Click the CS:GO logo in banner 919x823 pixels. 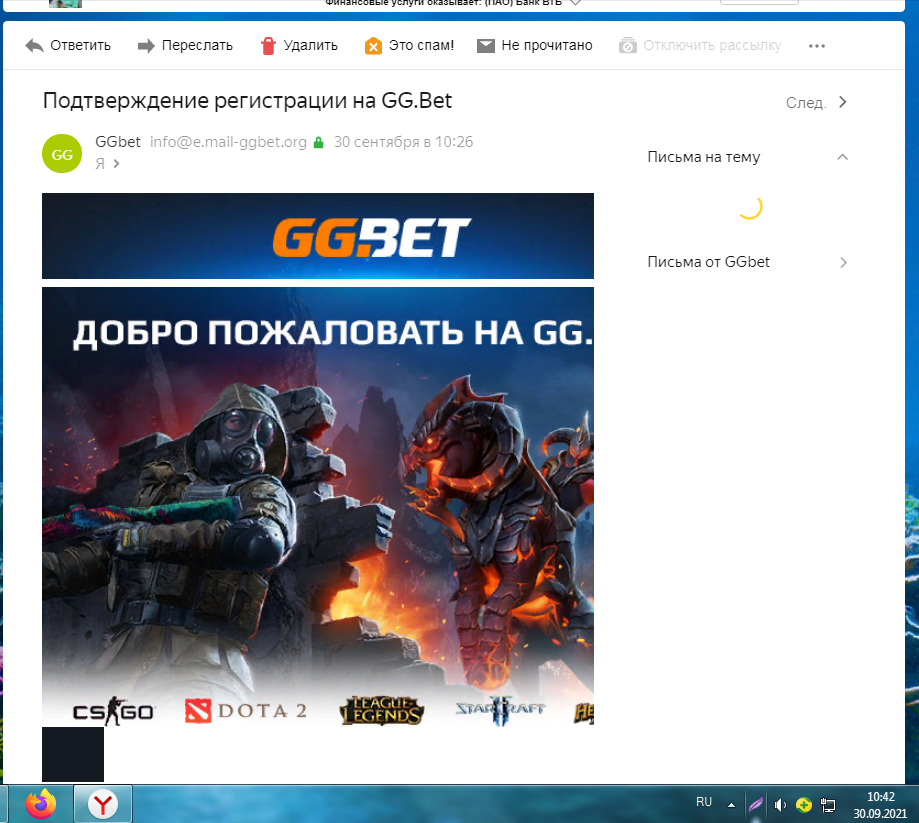pyautogui.click(x=113, y=710)
